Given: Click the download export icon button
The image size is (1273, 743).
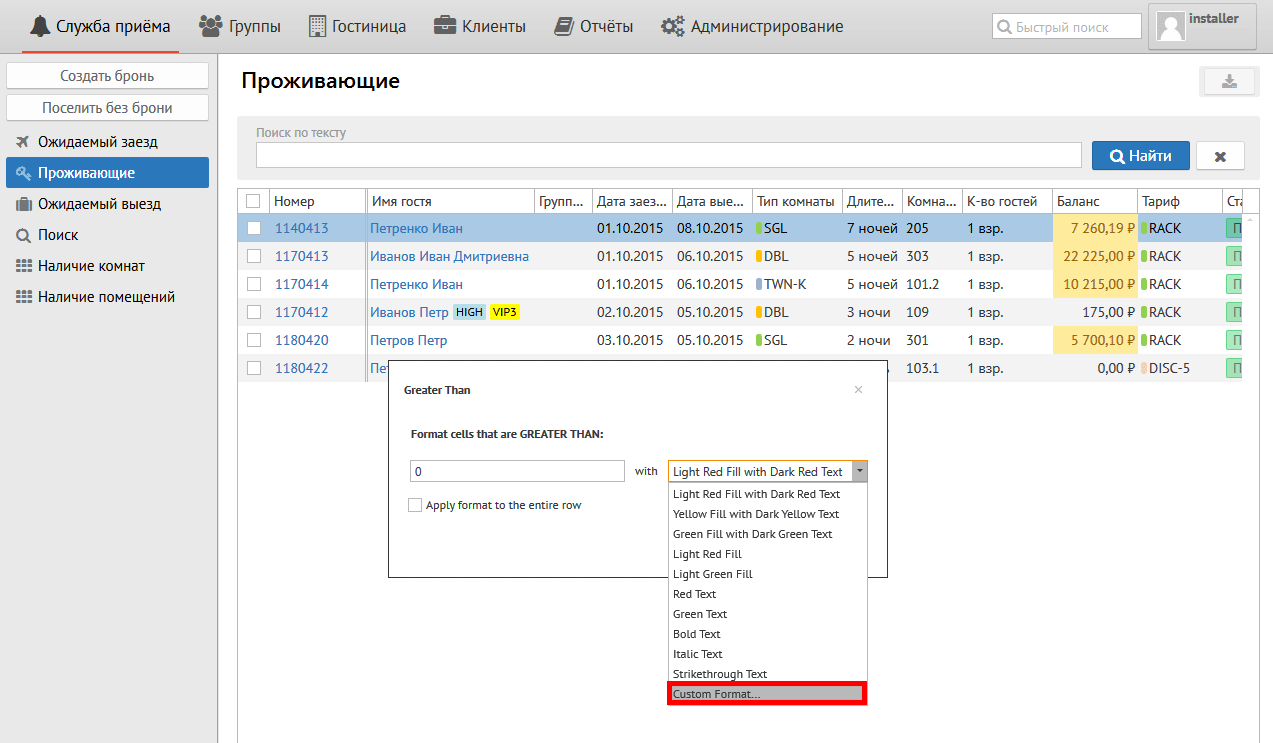Looking at the screenshot, I should pos(1229,82).
